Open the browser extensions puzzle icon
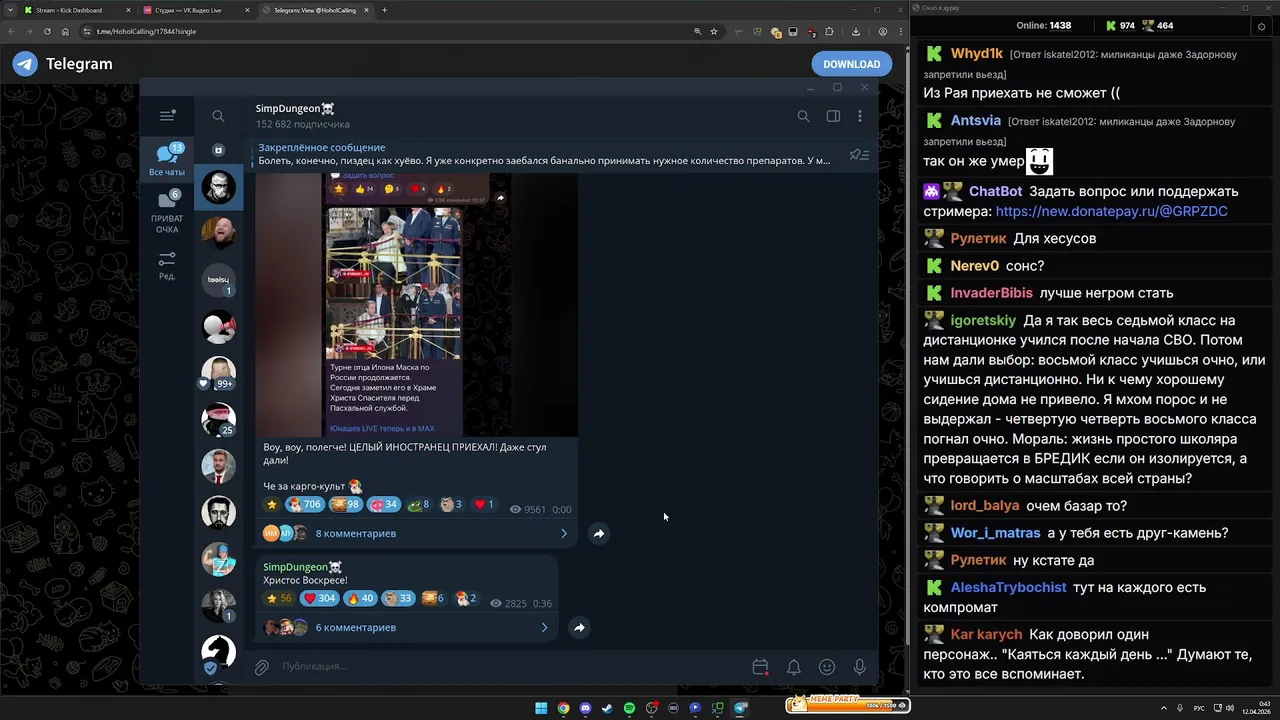Viewport: 1280px width, 720px height. [829, 31]
